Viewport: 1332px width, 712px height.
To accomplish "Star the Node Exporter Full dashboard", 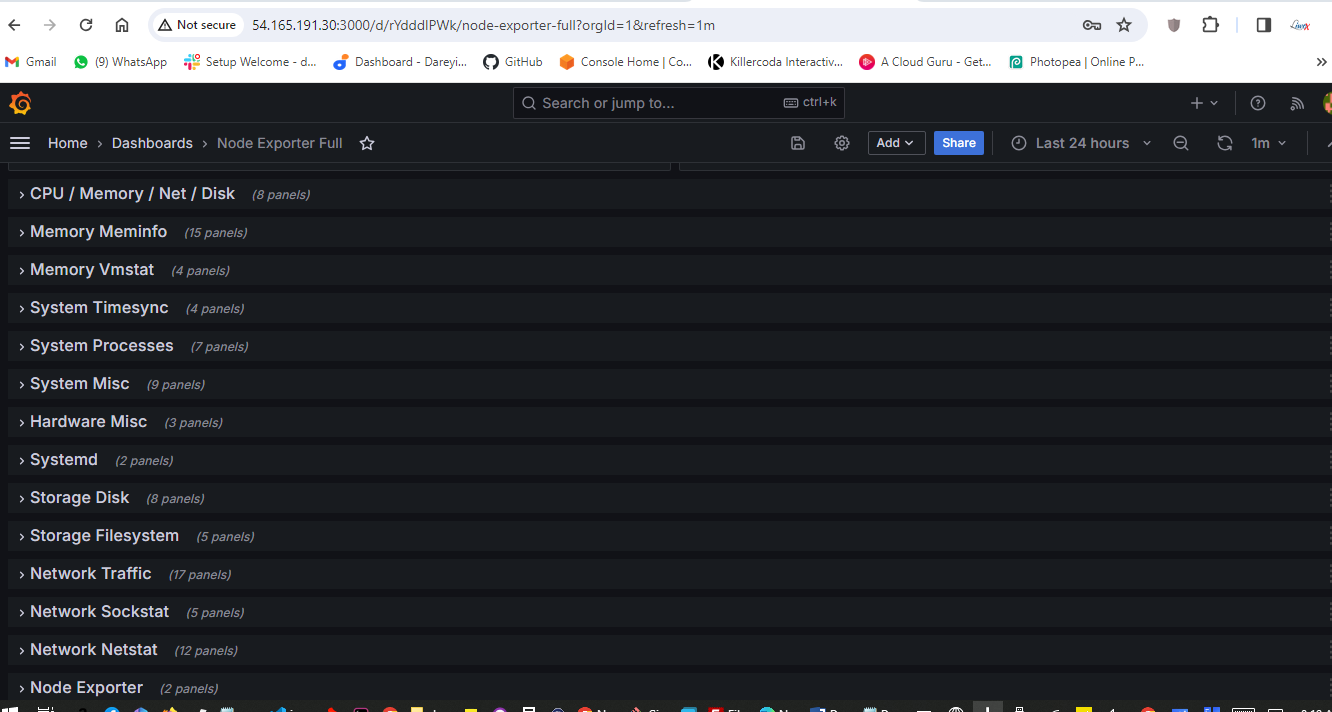I will point(367,143).
